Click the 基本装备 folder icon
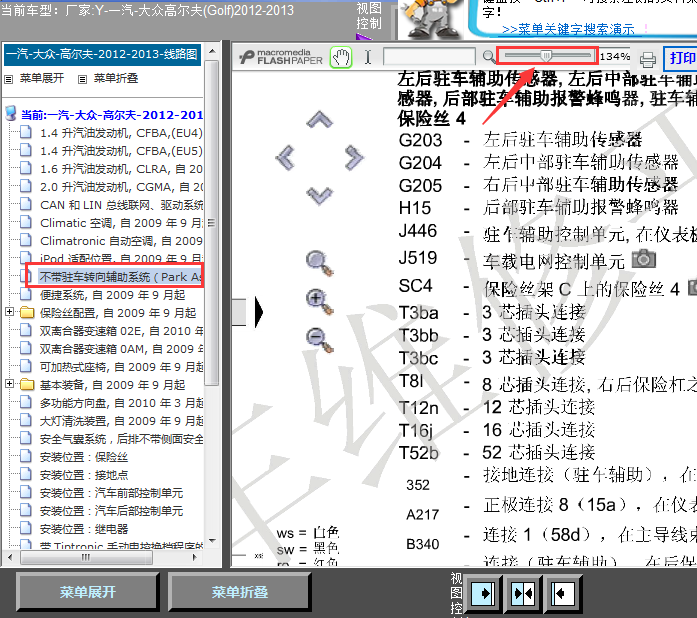The width and height of the screenshot is (697, 618). click(x=27, y=384)
